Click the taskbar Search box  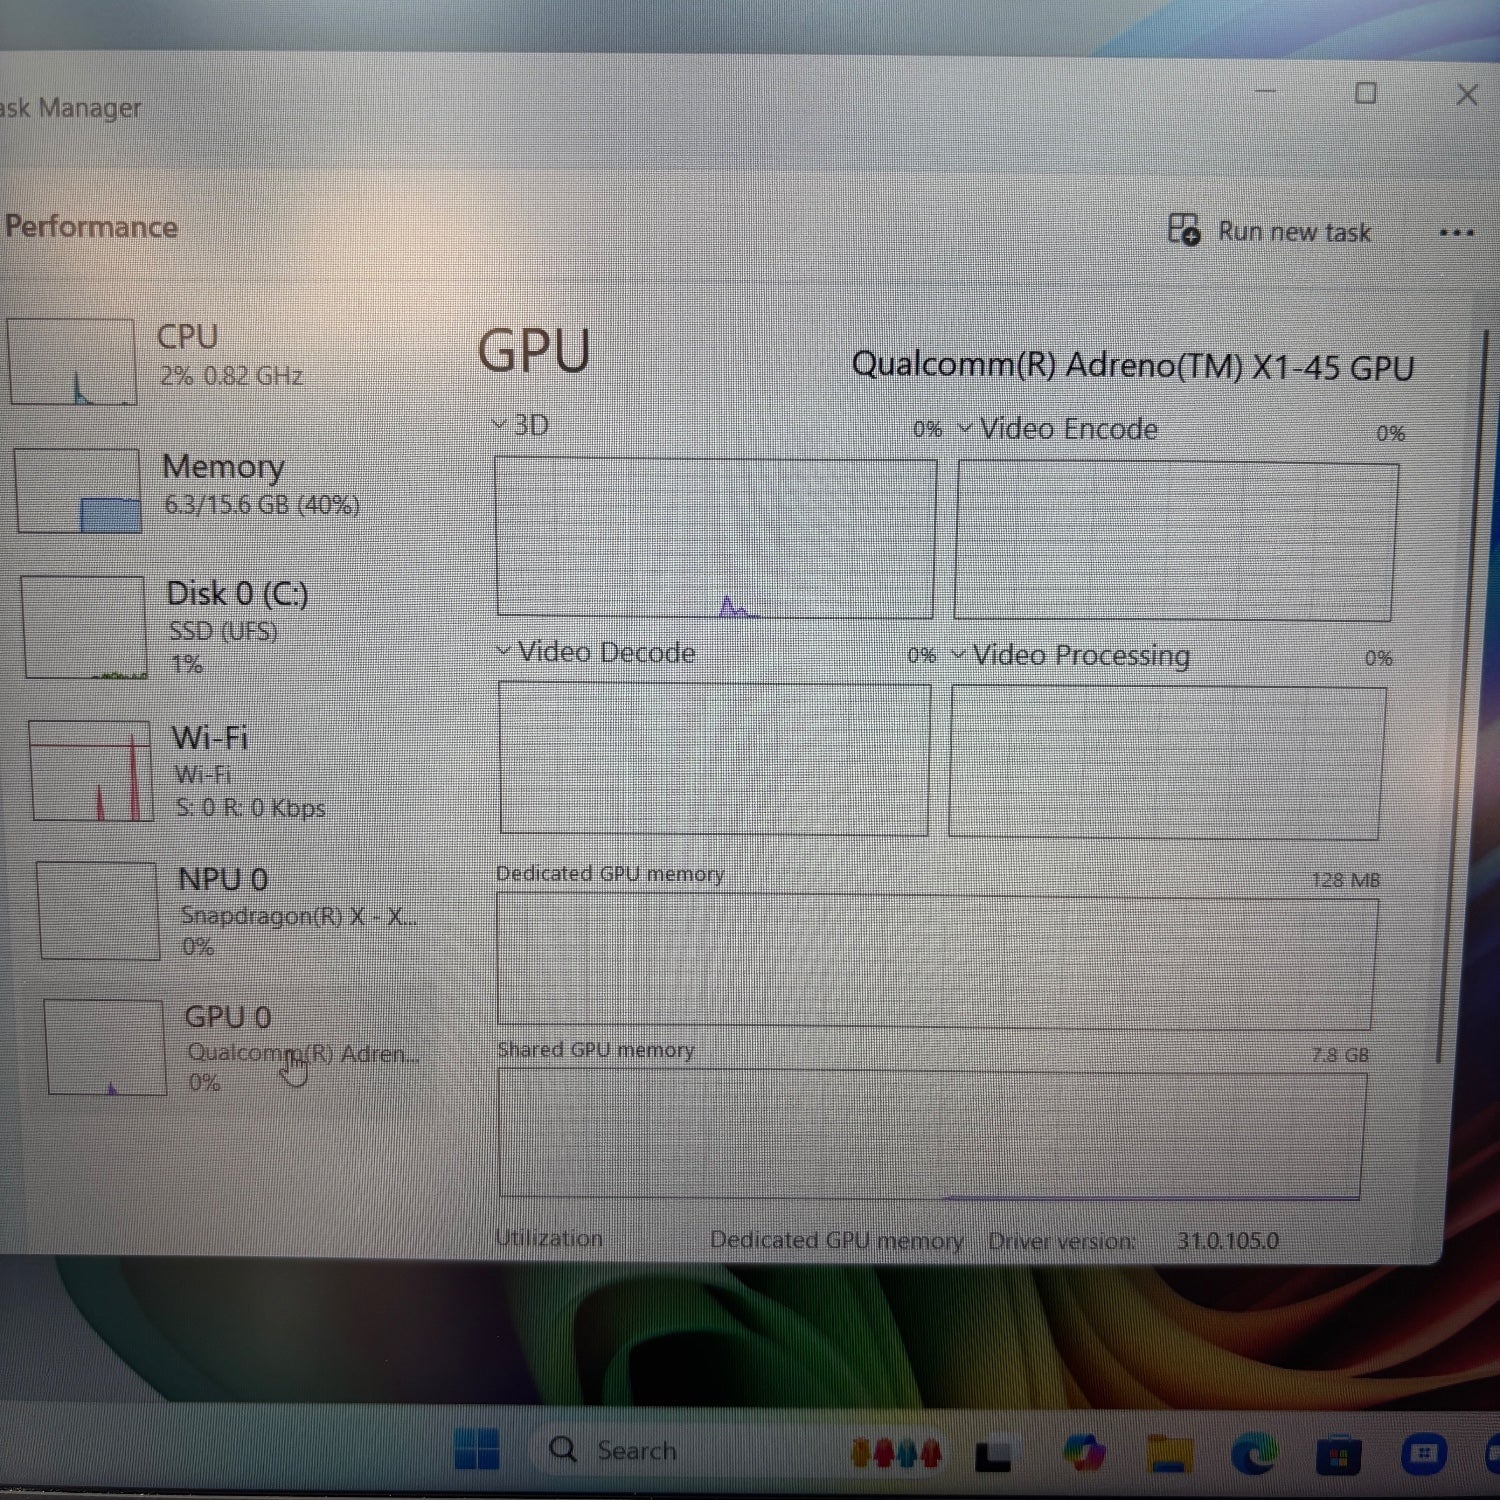point(634,1450)
